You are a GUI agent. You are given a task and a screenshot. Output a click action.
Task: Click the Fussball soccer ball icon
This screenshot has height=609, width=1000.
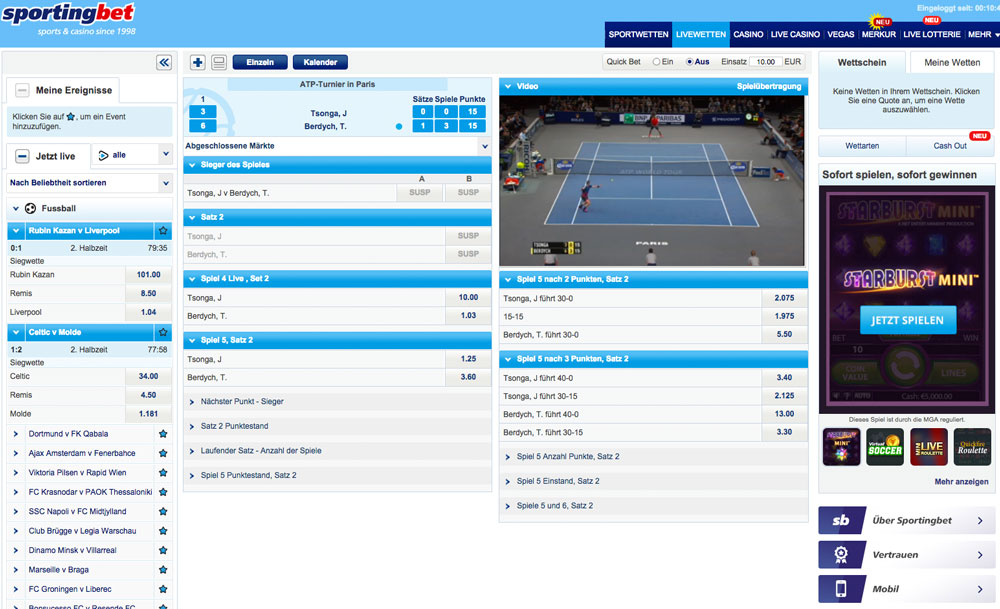point(30,209)
